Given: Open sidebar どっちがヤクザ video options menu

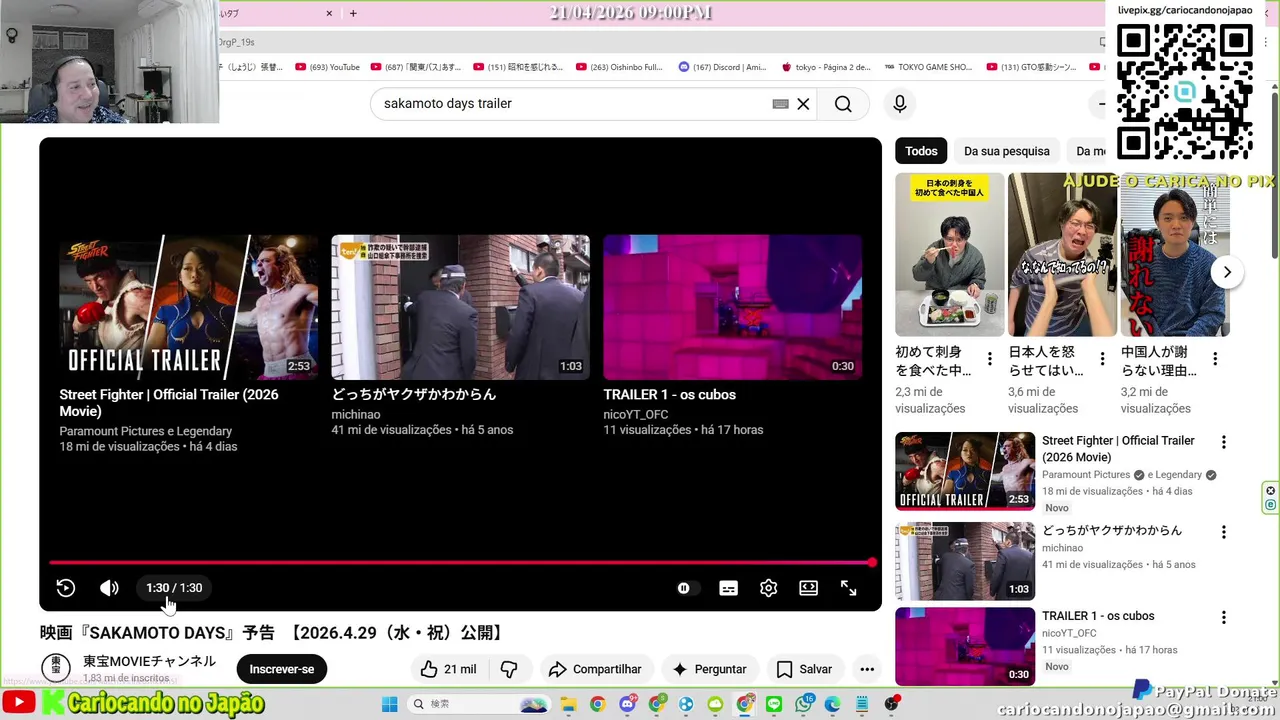Looking at the screenshot, I should [1223, 532].
